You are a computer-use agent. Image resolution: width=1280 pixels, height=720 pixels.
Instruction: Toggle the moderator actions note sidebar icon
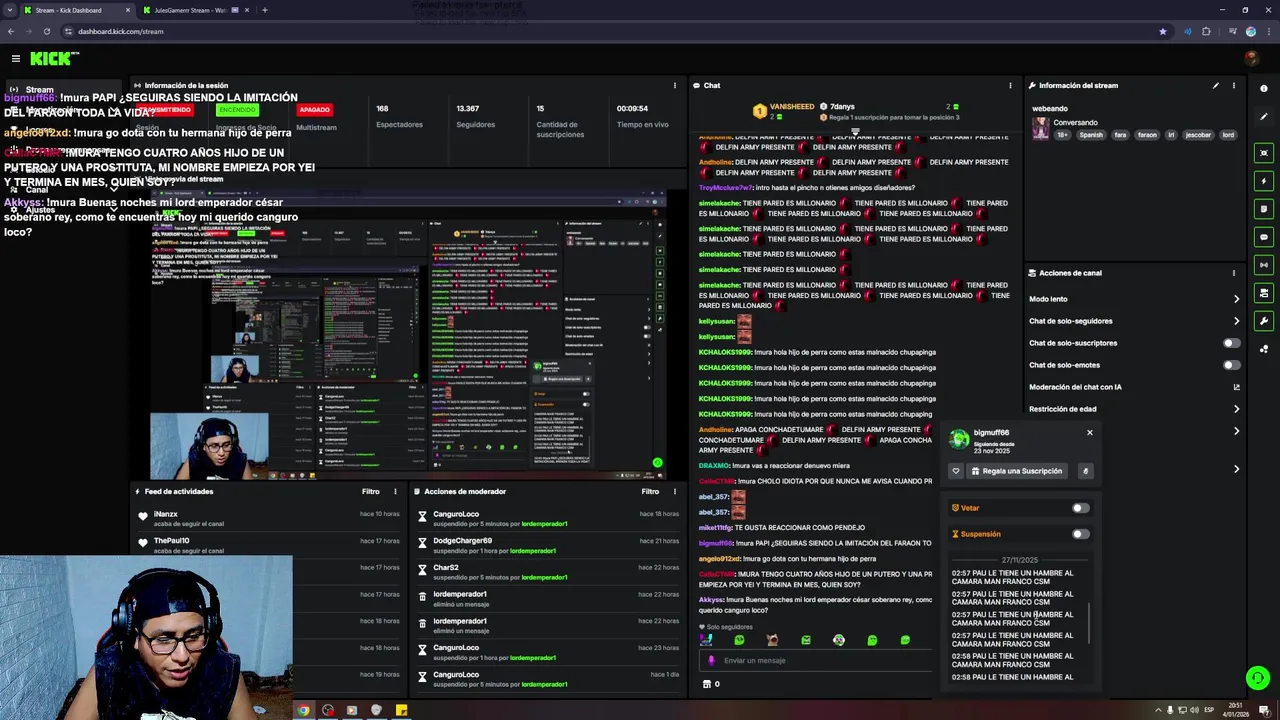click(x=1264, y=209)
